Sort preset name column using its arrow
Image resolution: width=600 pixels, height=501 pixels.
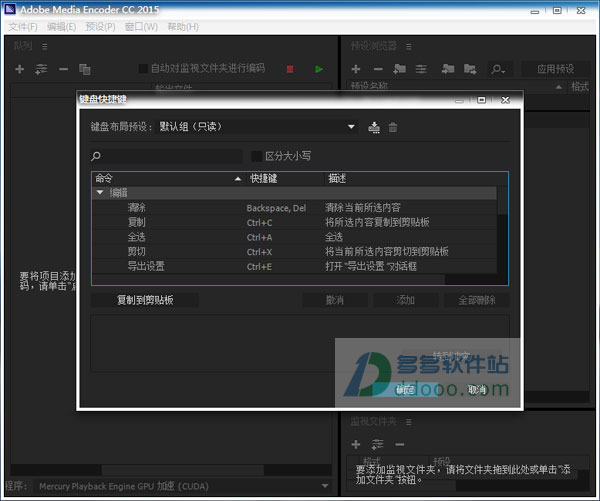point(559,87)
